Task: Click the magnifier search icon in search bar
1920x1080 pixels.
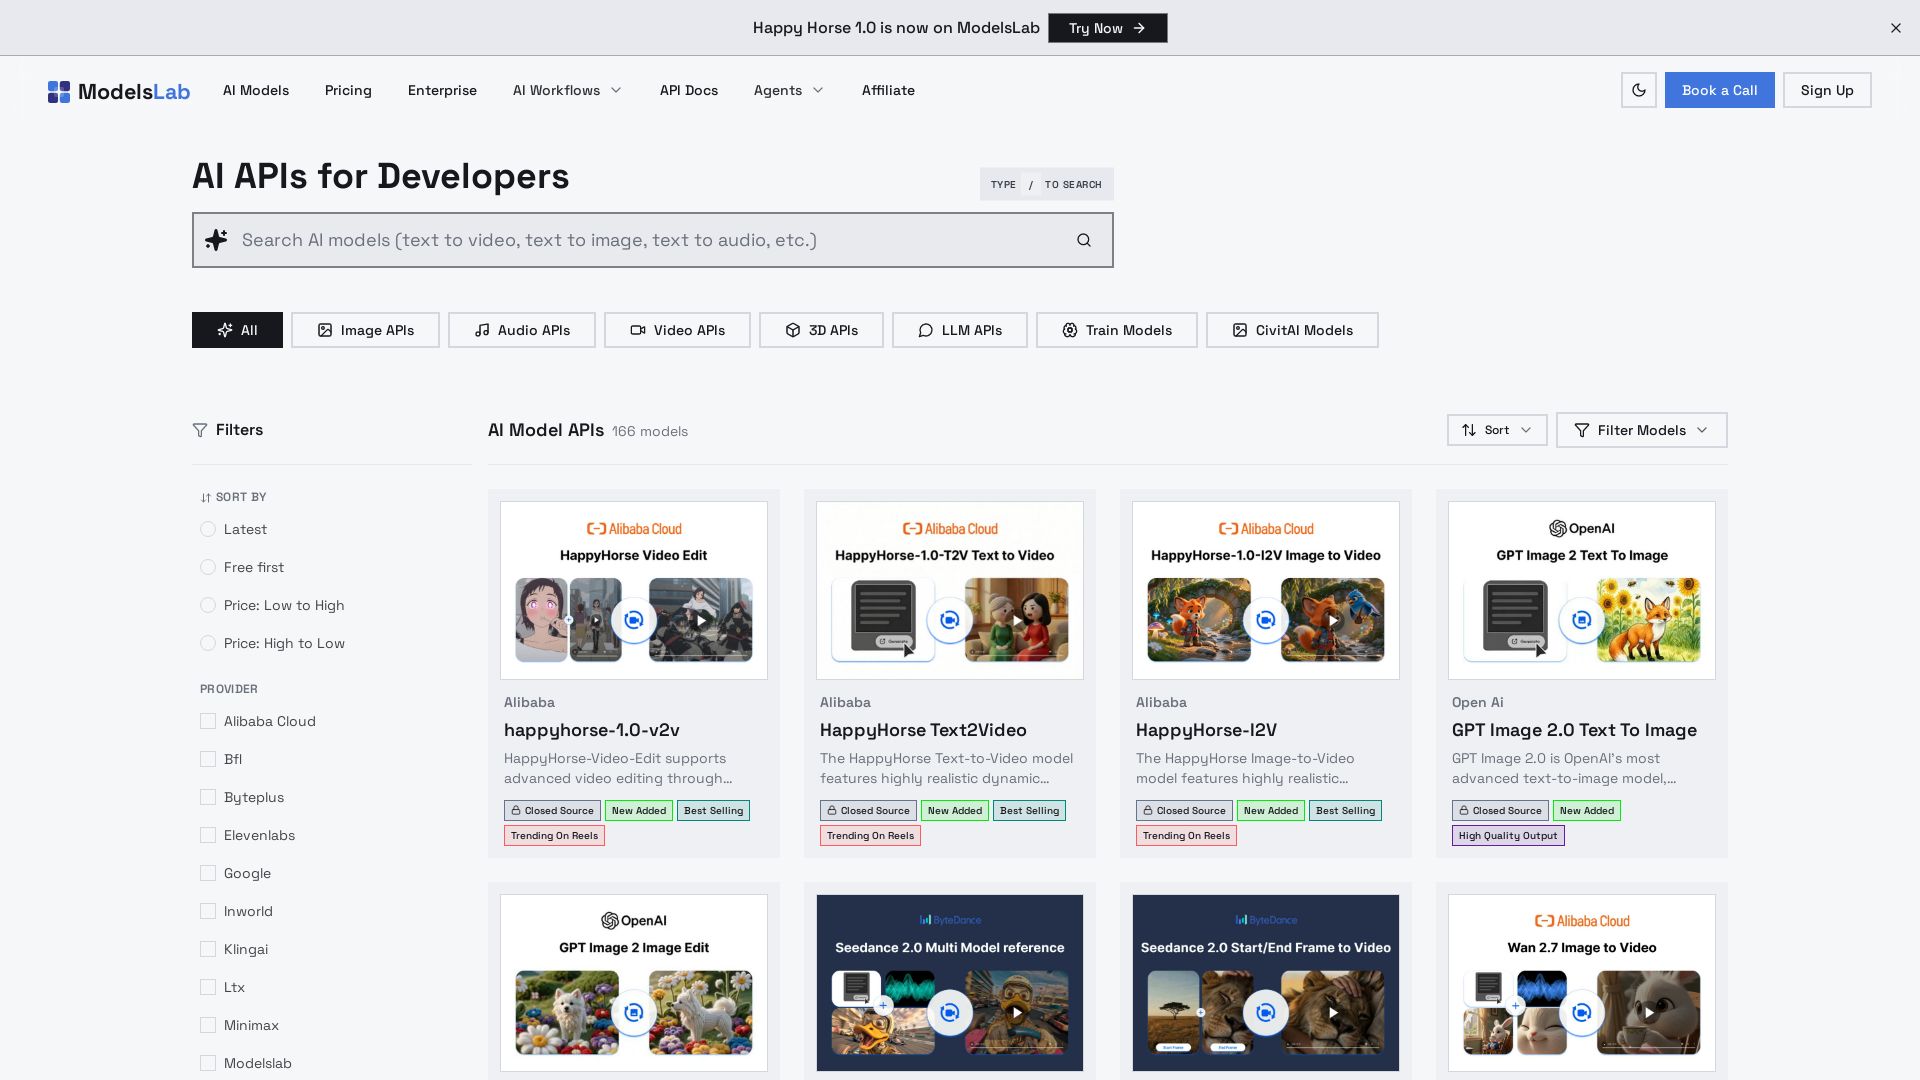Action: coord(1084,240)
